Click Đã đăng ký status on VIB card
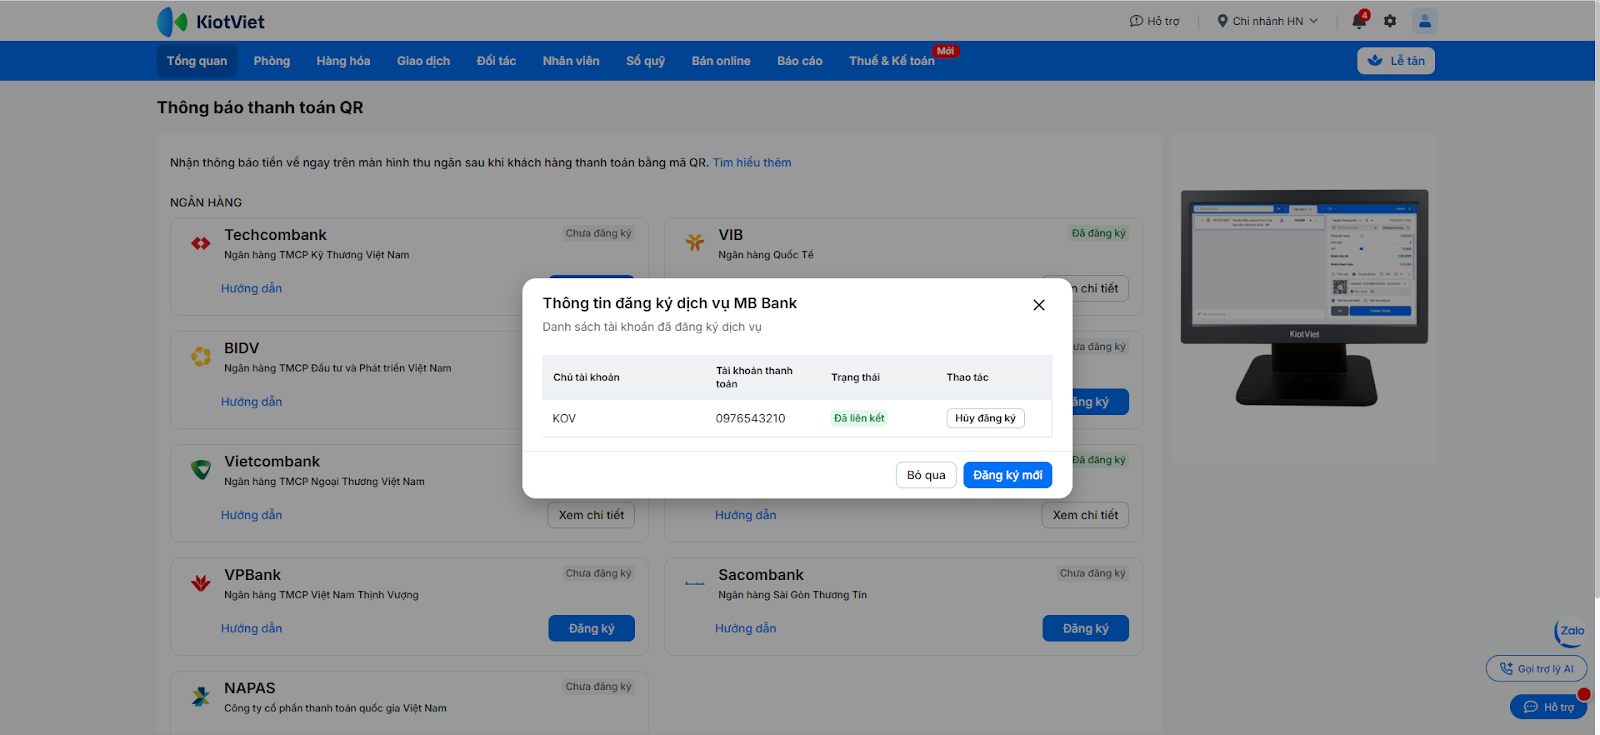This screenshot has width=1600, height=735. [x=1098, y=233]
